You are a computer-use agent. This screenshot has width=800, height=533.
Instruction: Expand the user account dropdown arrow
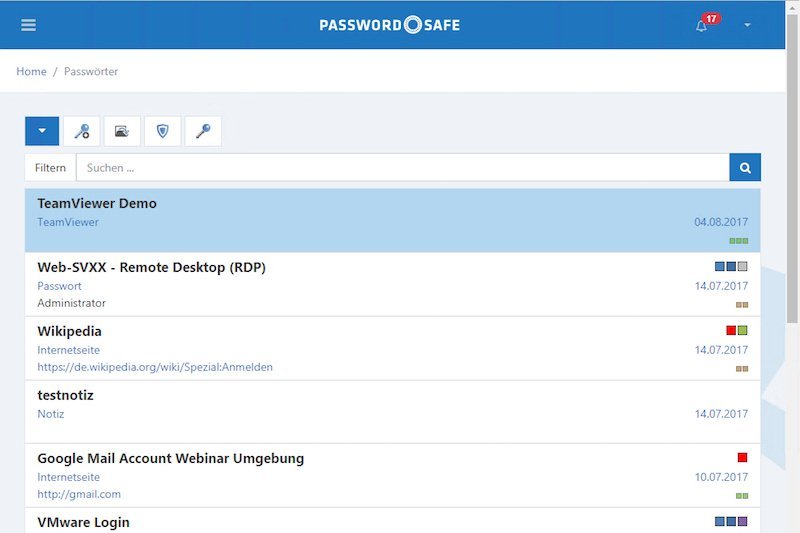pyautogui.click(x=747, y=25)
